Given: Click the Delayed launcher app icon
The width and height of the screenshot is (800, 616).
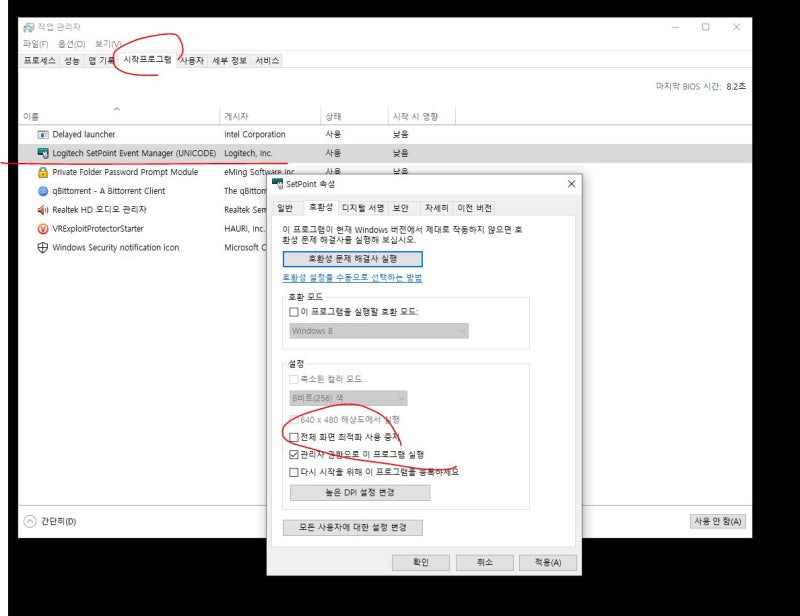Looking at the screenshot, I should click(43, 135).
